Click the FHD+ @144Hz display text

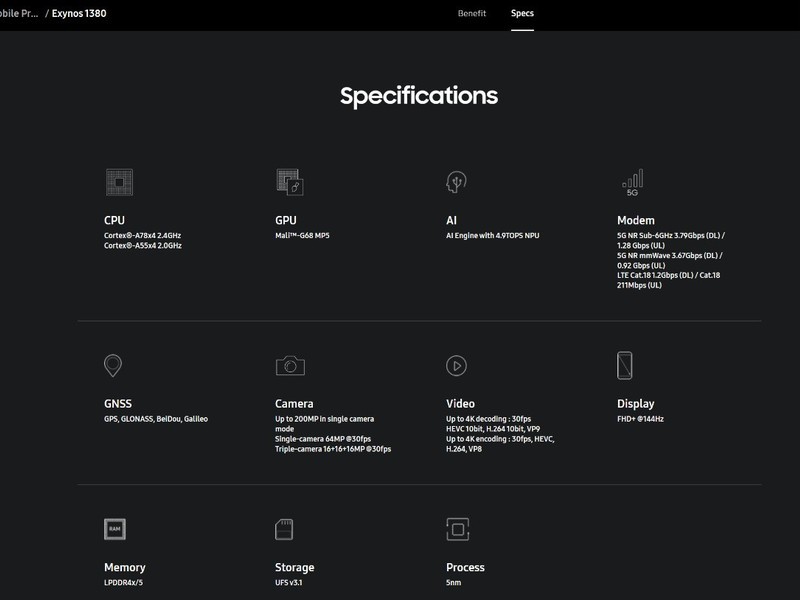(x=640, y=419)
